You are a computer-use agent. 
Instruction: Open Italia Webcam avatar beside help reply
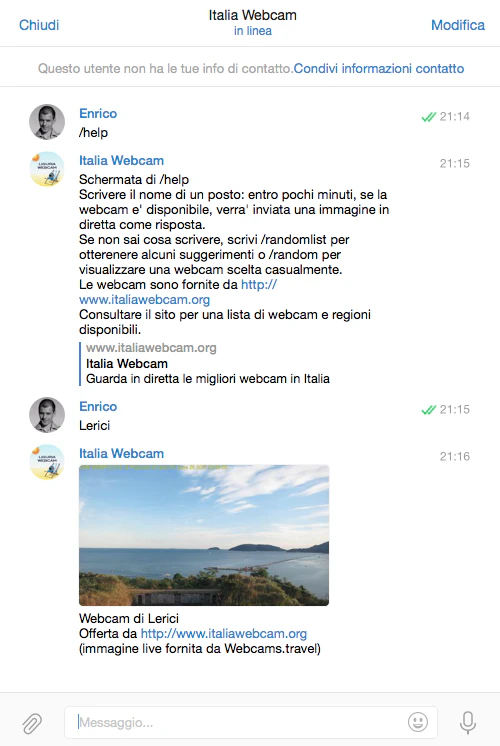[x=47, y=169]
